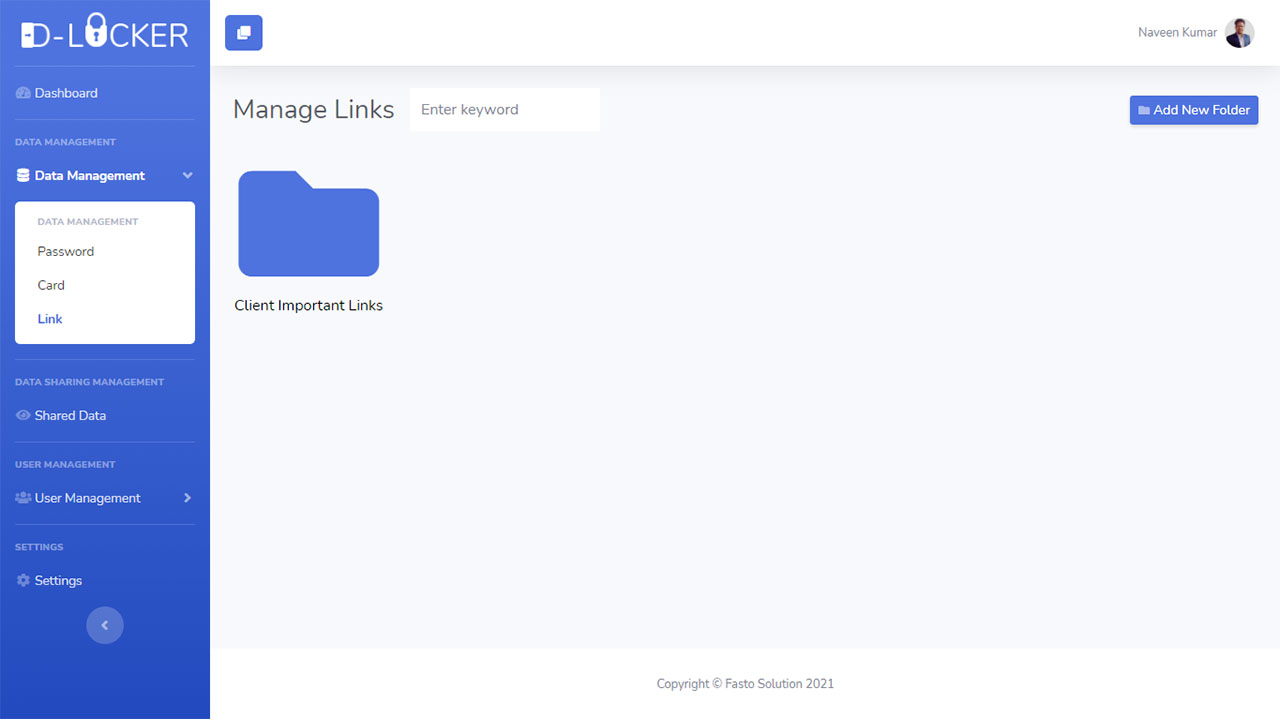This screenshot has width=1280, height=720.
Task: Open the Client Important Links folder label
Action: point(308,306)
